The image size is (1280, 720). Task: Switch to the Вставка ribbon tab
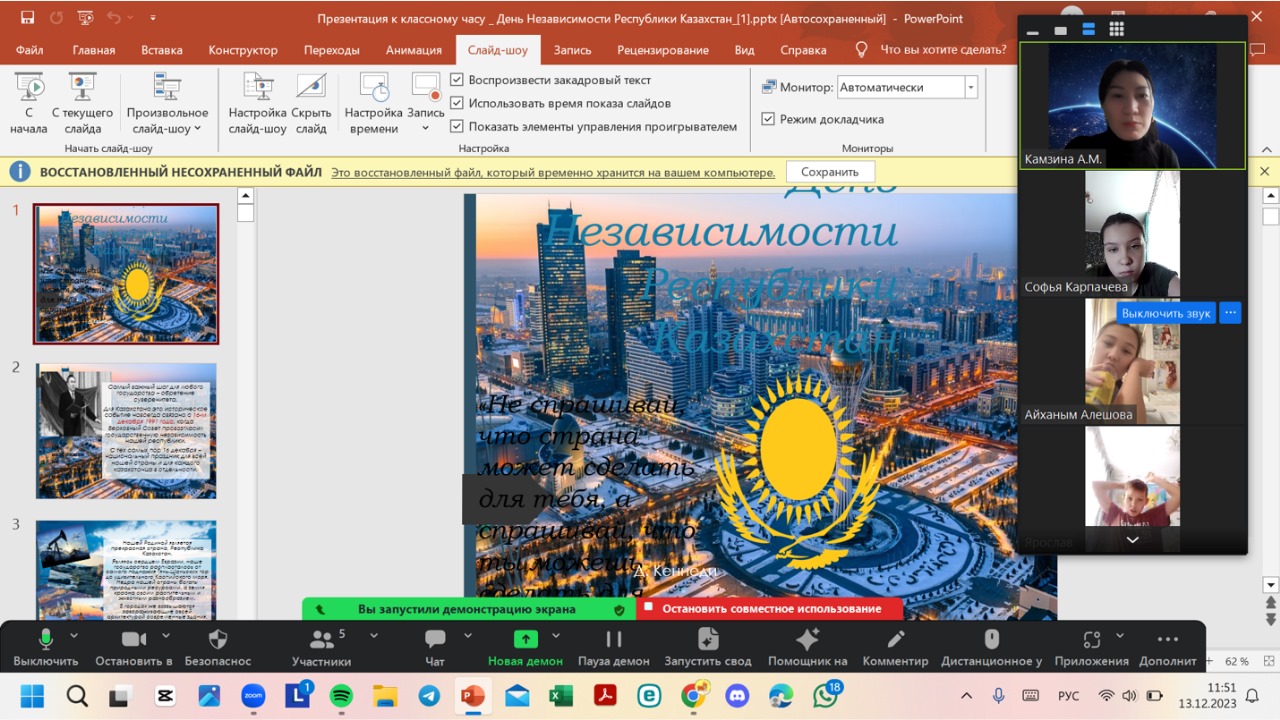162,50
